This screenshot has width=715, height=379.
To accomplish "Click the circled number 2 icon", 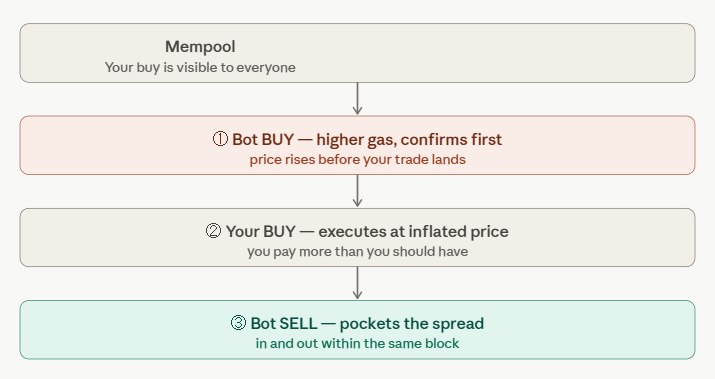I will coord(213,231).
